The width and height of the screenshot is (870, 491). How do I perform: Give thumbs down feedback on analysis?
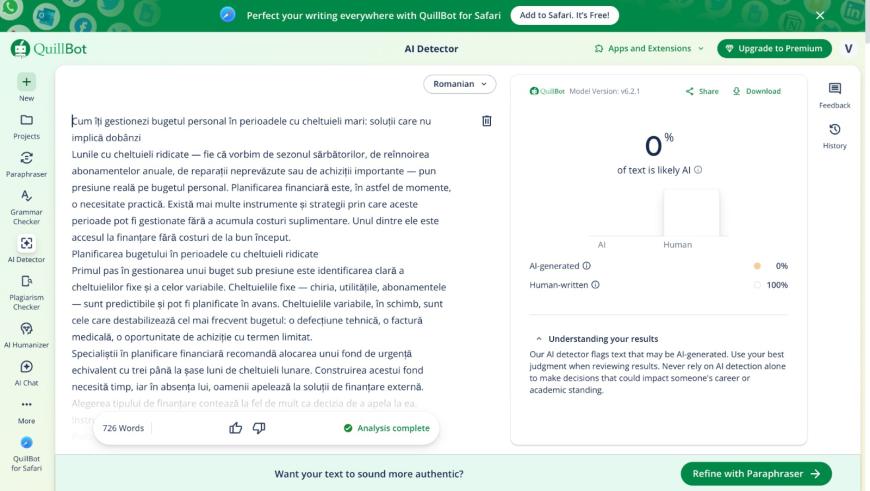259,428
